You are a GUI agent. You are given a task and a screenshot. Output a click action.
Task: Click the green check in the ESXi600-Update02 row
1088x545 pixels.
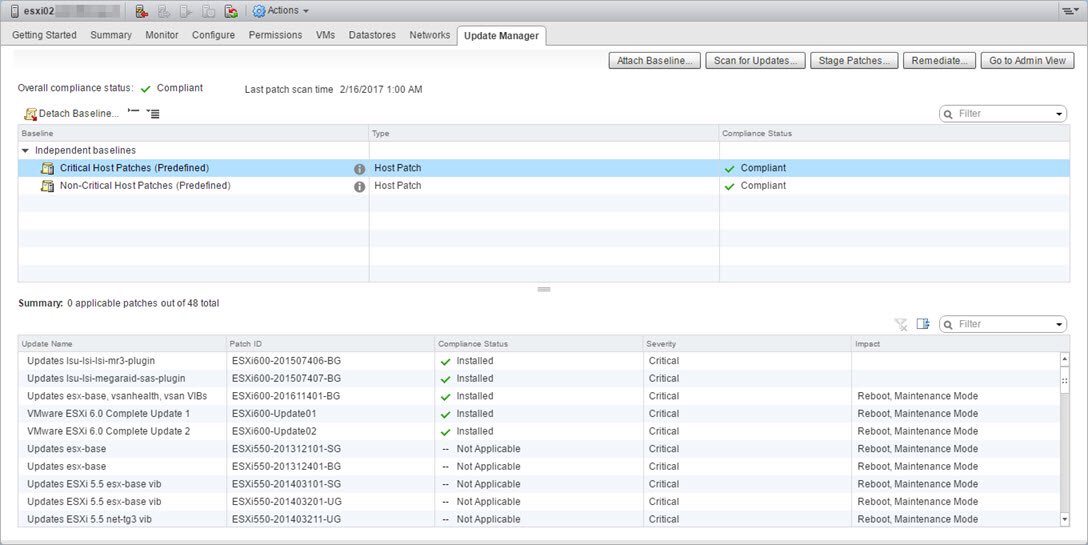click(x=445, y=432)
